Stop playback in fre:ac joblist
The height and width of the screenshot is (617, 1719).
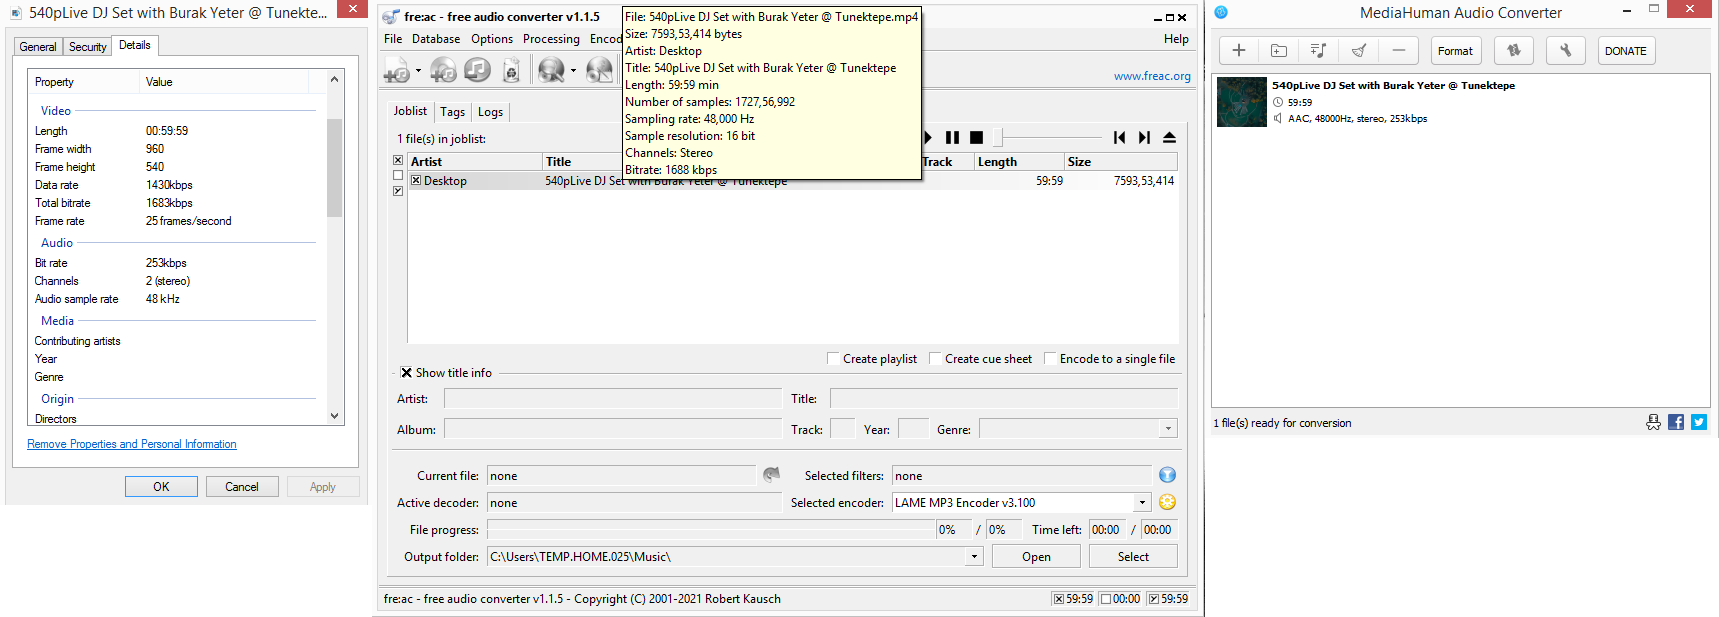(x=977, y=138)
